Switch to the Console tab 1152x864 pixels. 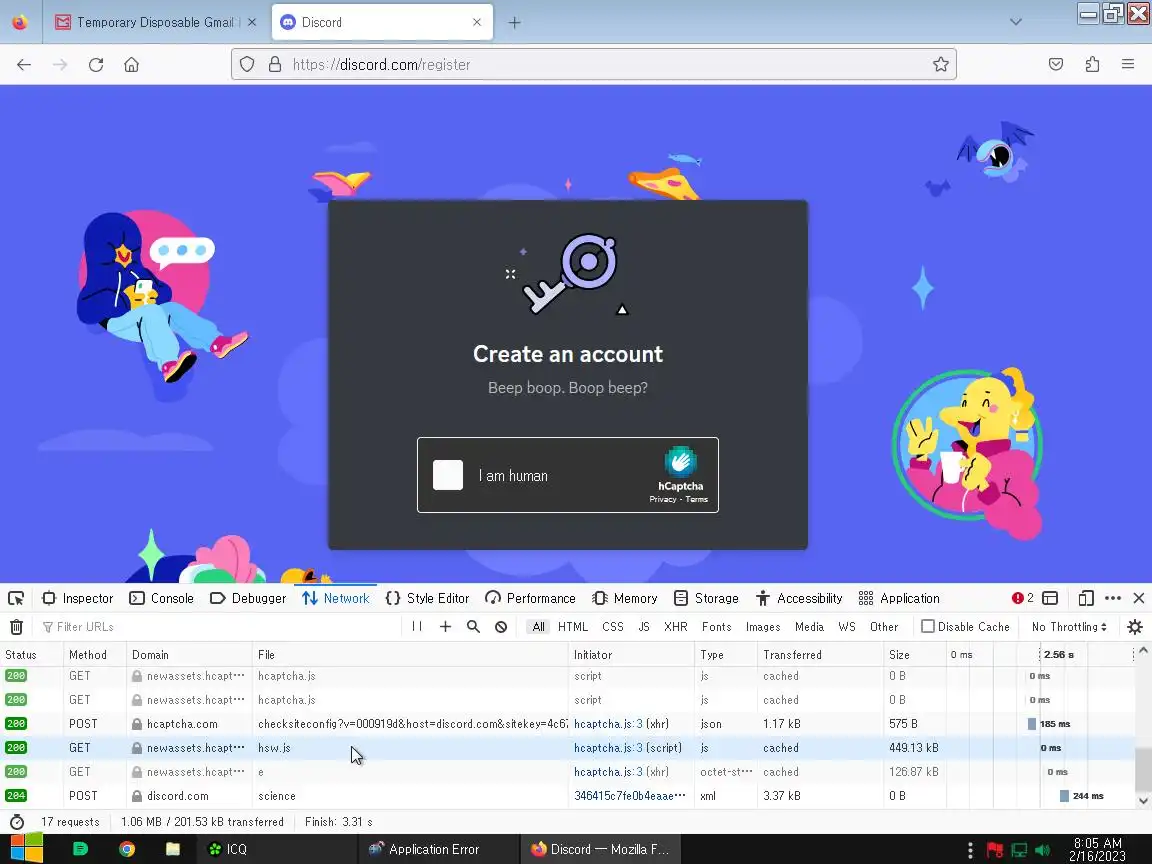pos(162,598)
